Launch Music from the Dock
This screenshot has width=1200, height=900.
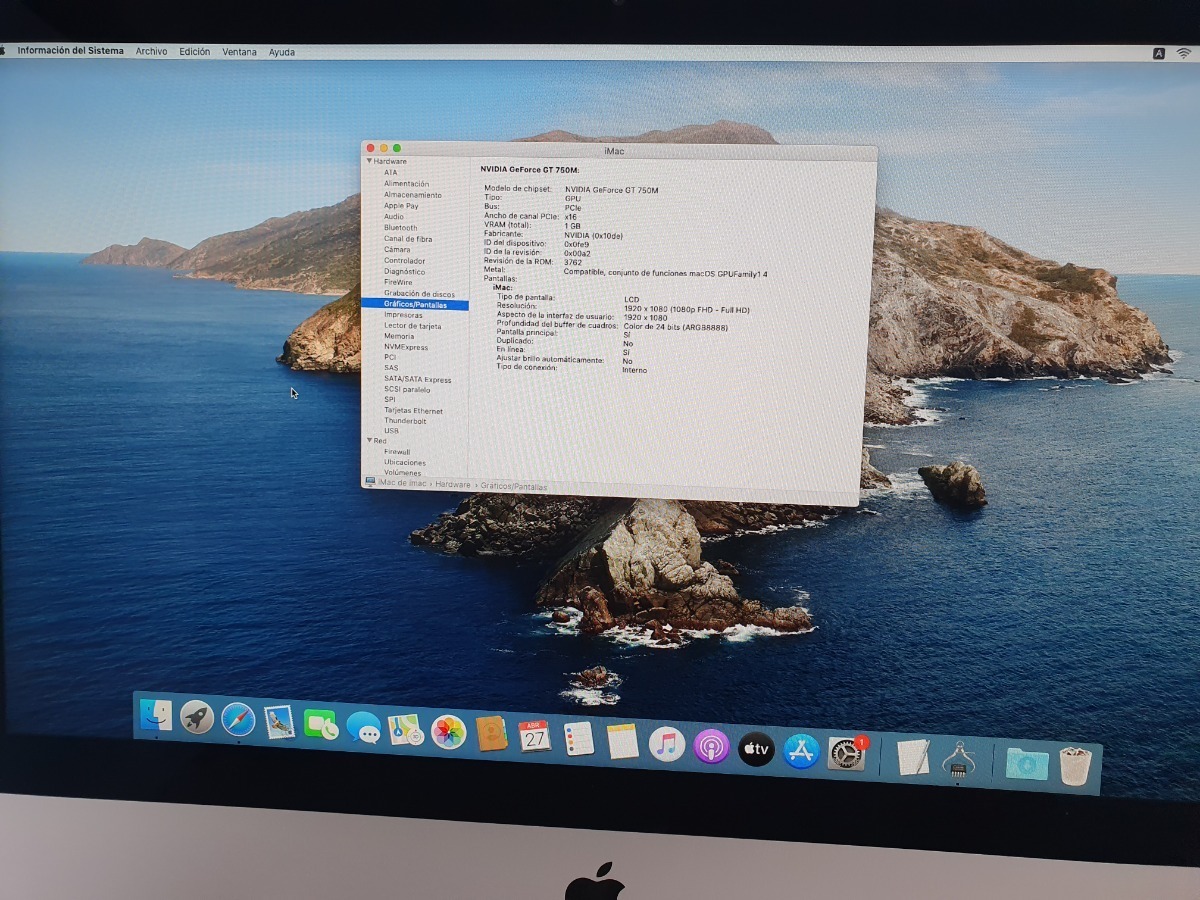pos(666,745)
